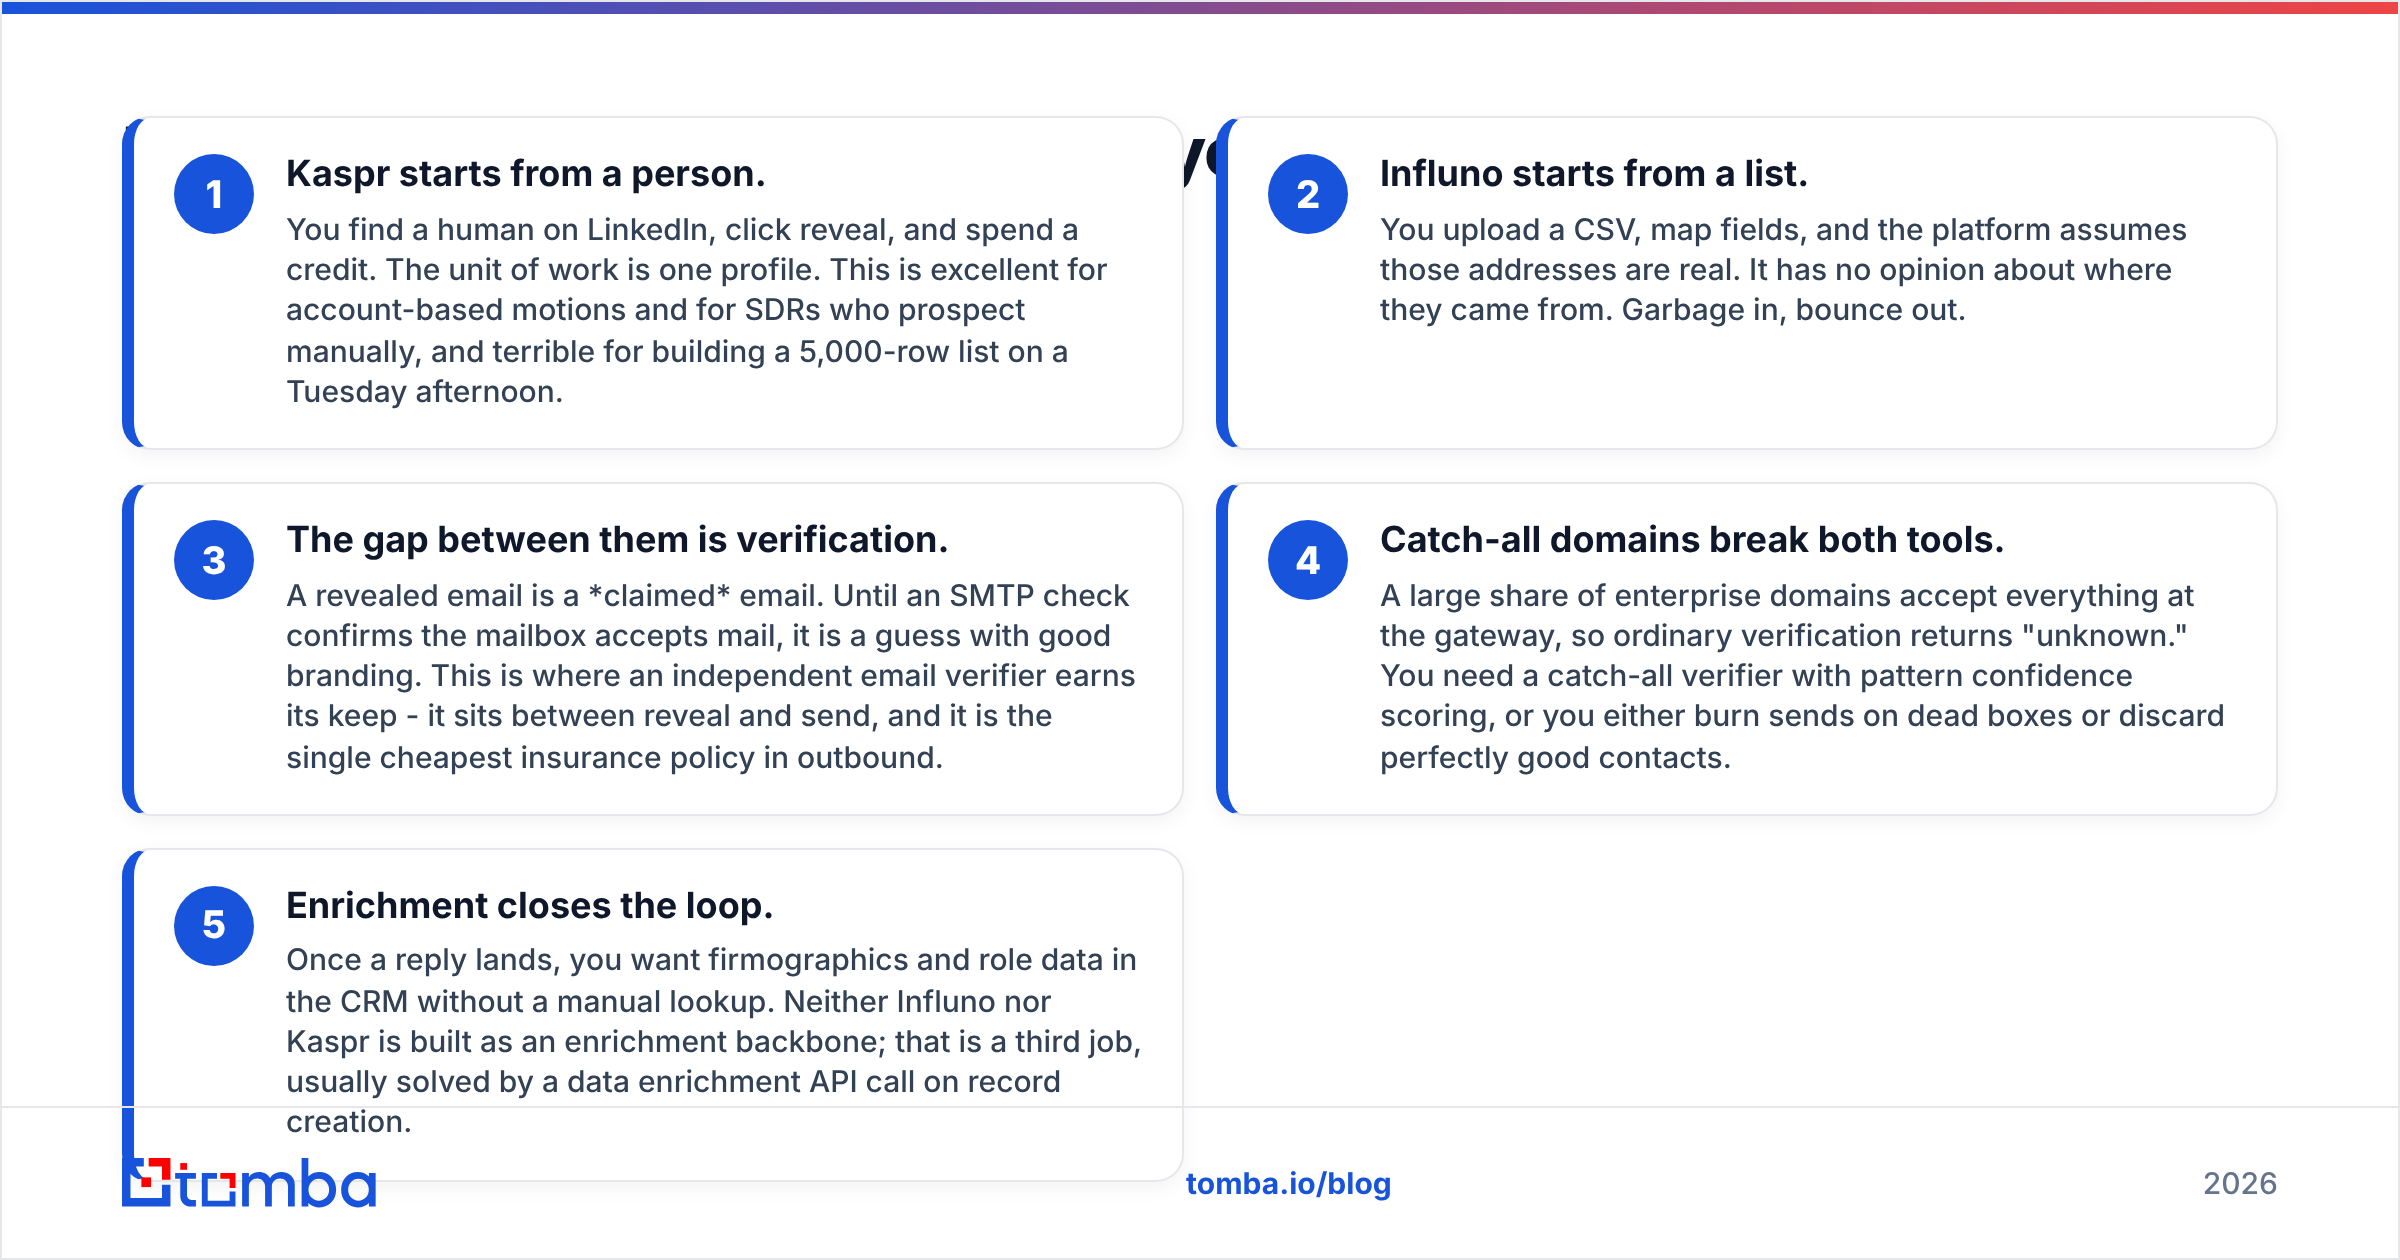This screenshot has width=2400, height=1260.
Task: Click the number 3 circle badge
Action: (x=214, y=560)
